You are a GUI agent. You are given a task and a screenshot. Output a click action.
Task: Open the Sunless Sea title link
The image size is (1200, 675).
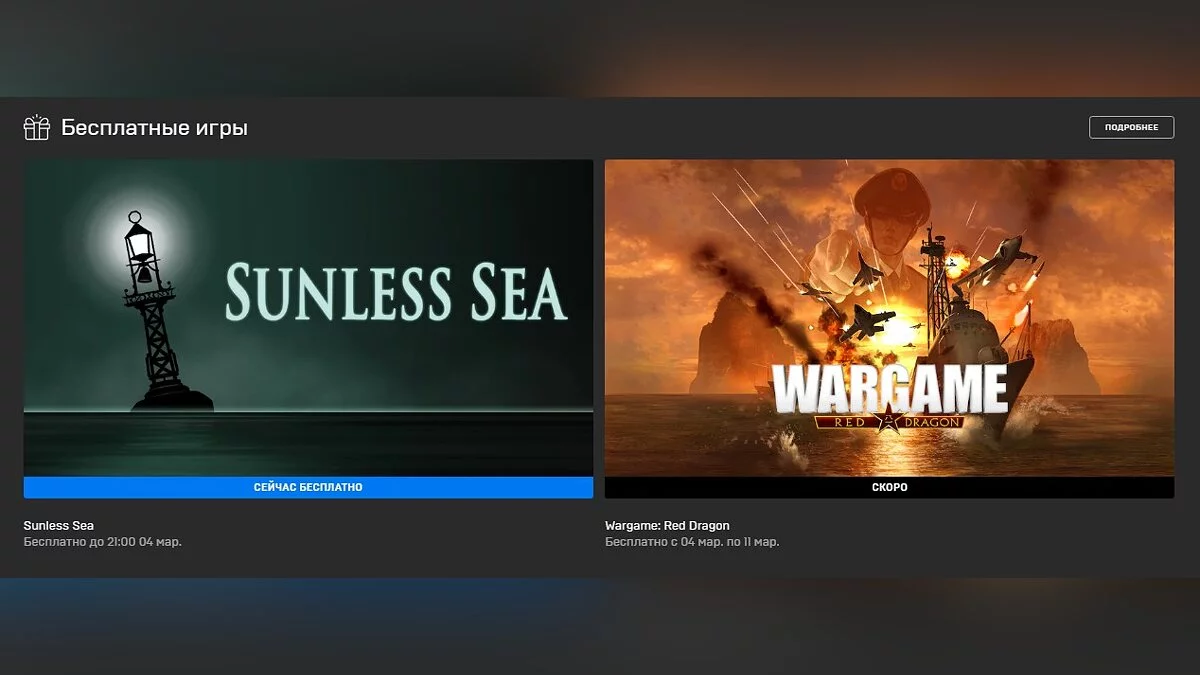59,525
